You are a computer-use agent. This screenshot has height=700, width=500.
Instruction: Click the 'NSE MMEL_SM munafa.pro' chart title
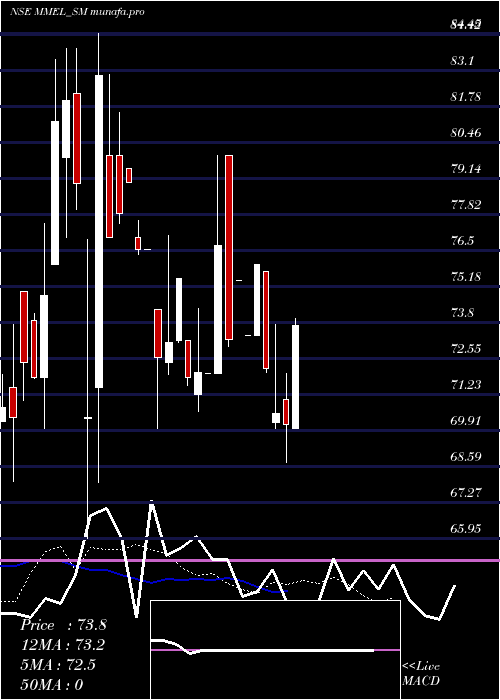[77, 12]
